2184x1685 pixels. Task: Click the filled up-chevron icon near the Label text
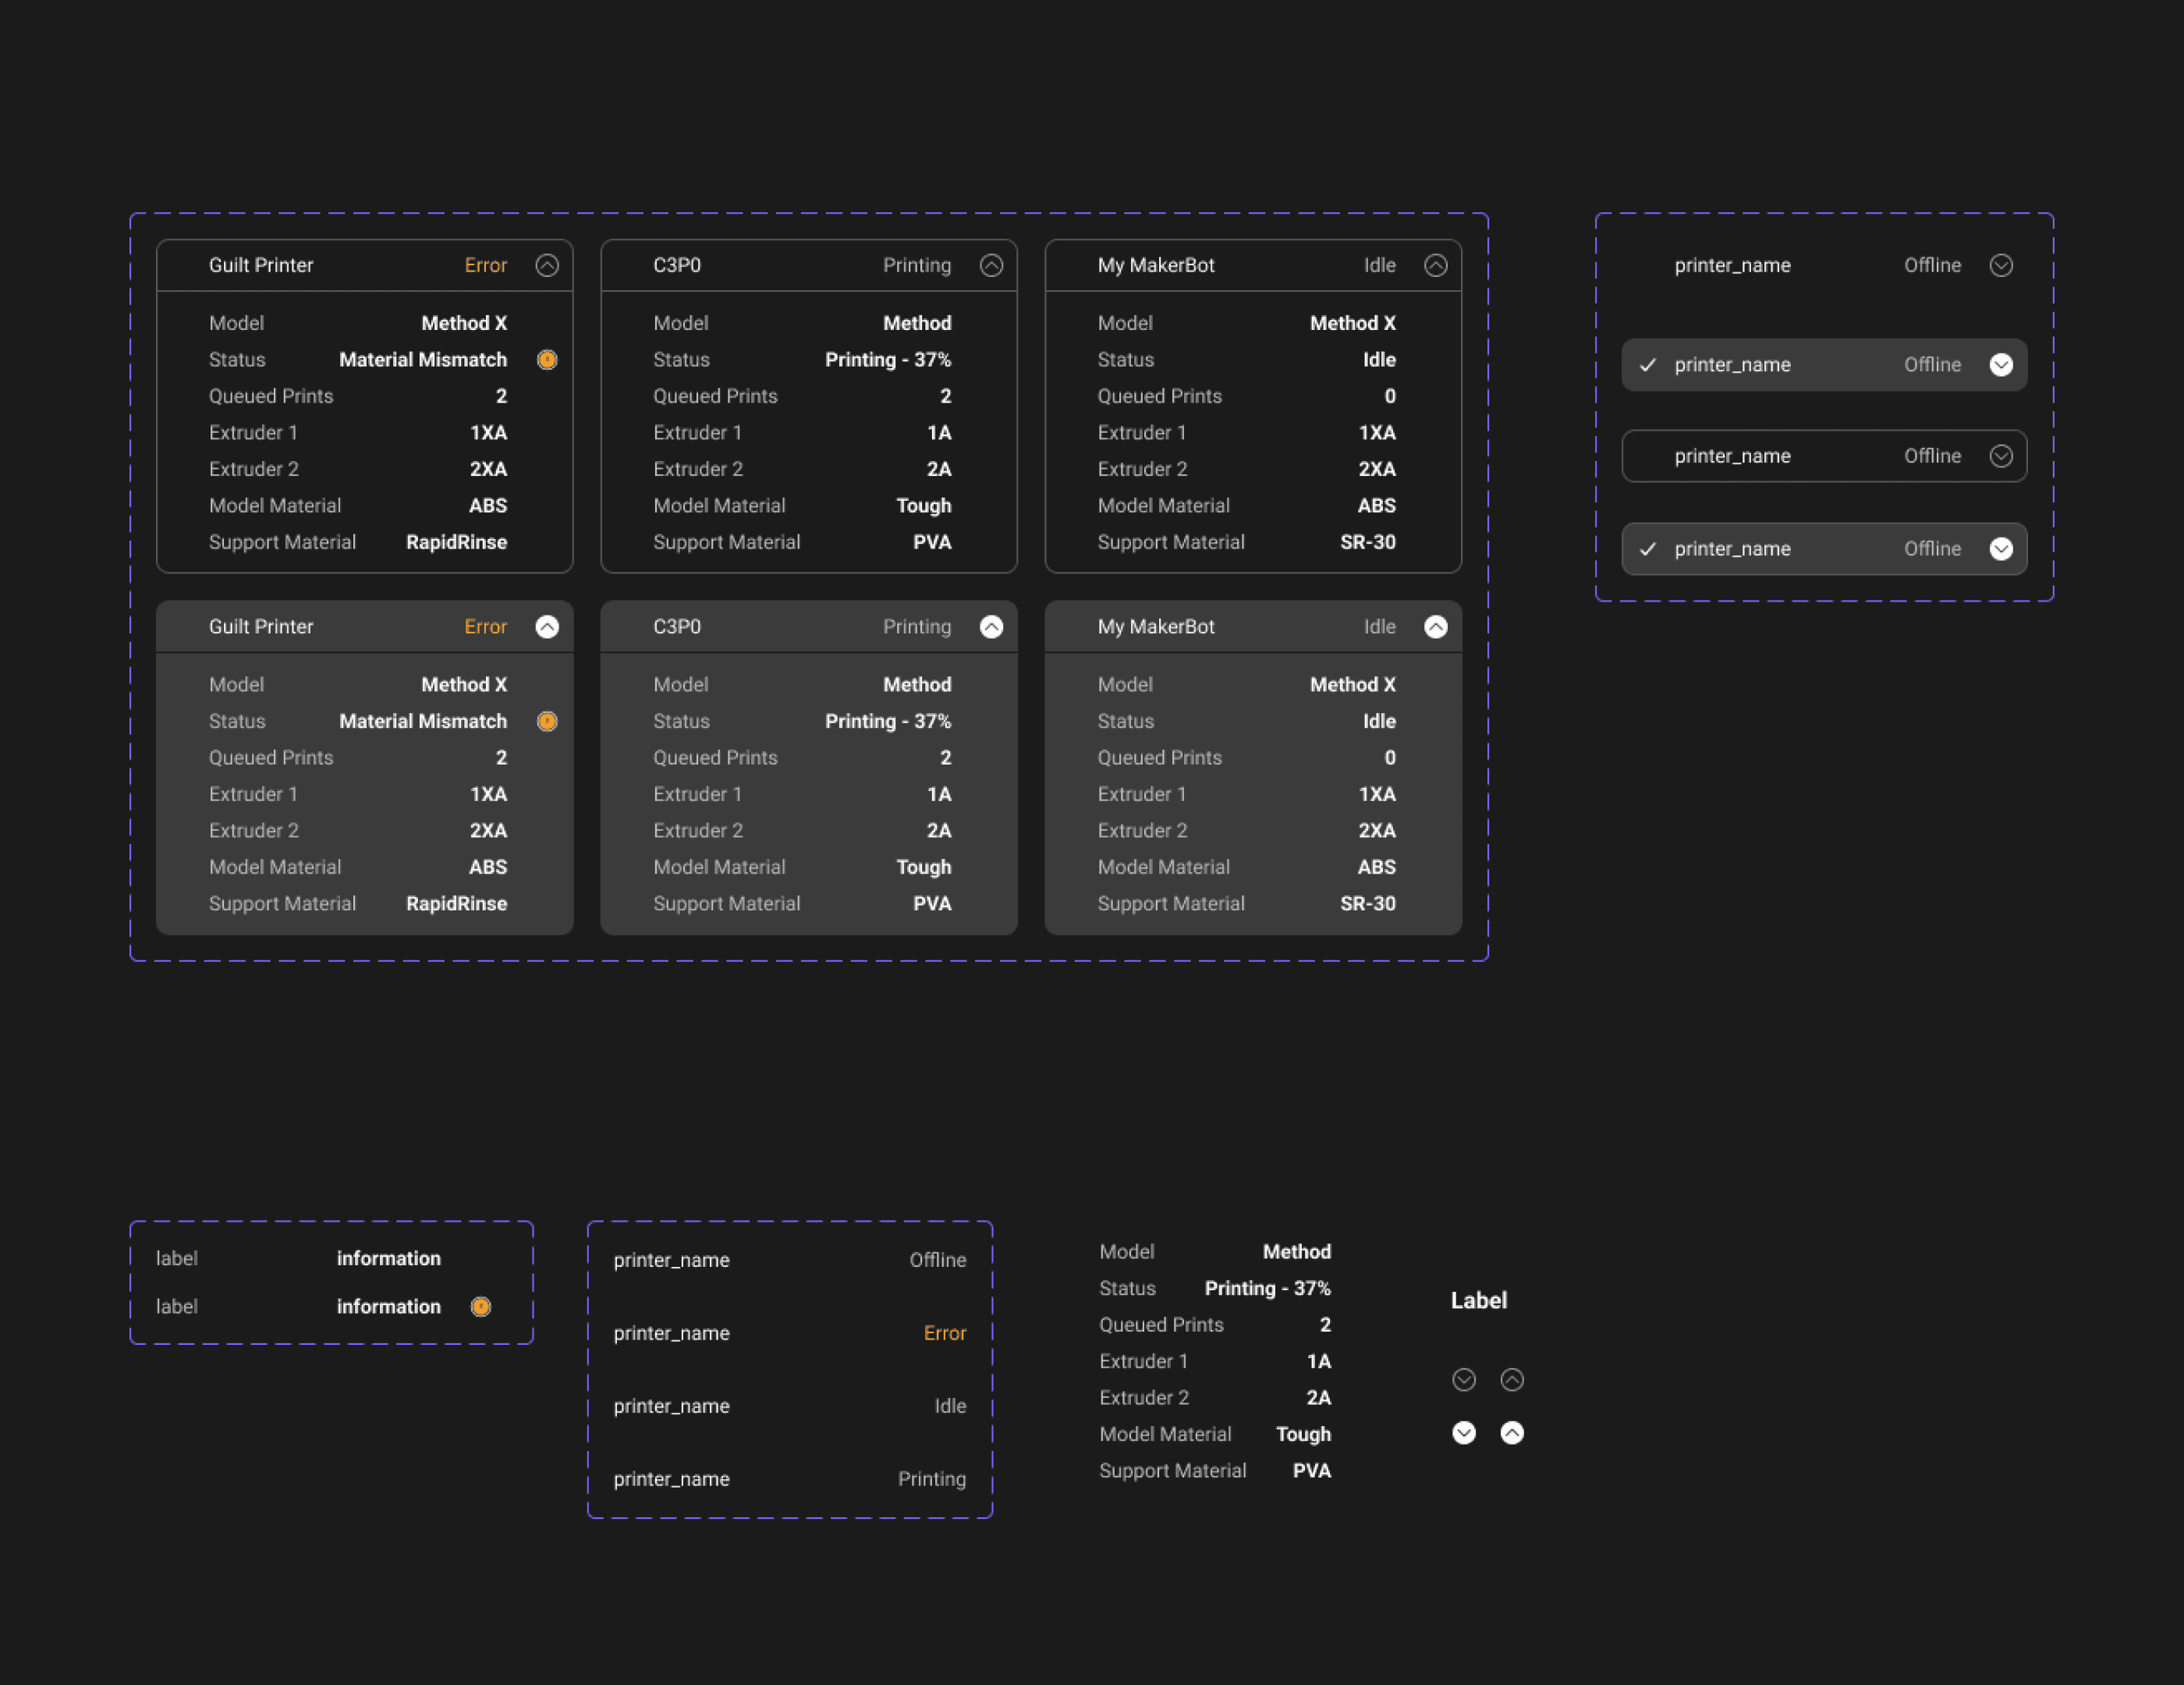click(x=1512, y=1433)
